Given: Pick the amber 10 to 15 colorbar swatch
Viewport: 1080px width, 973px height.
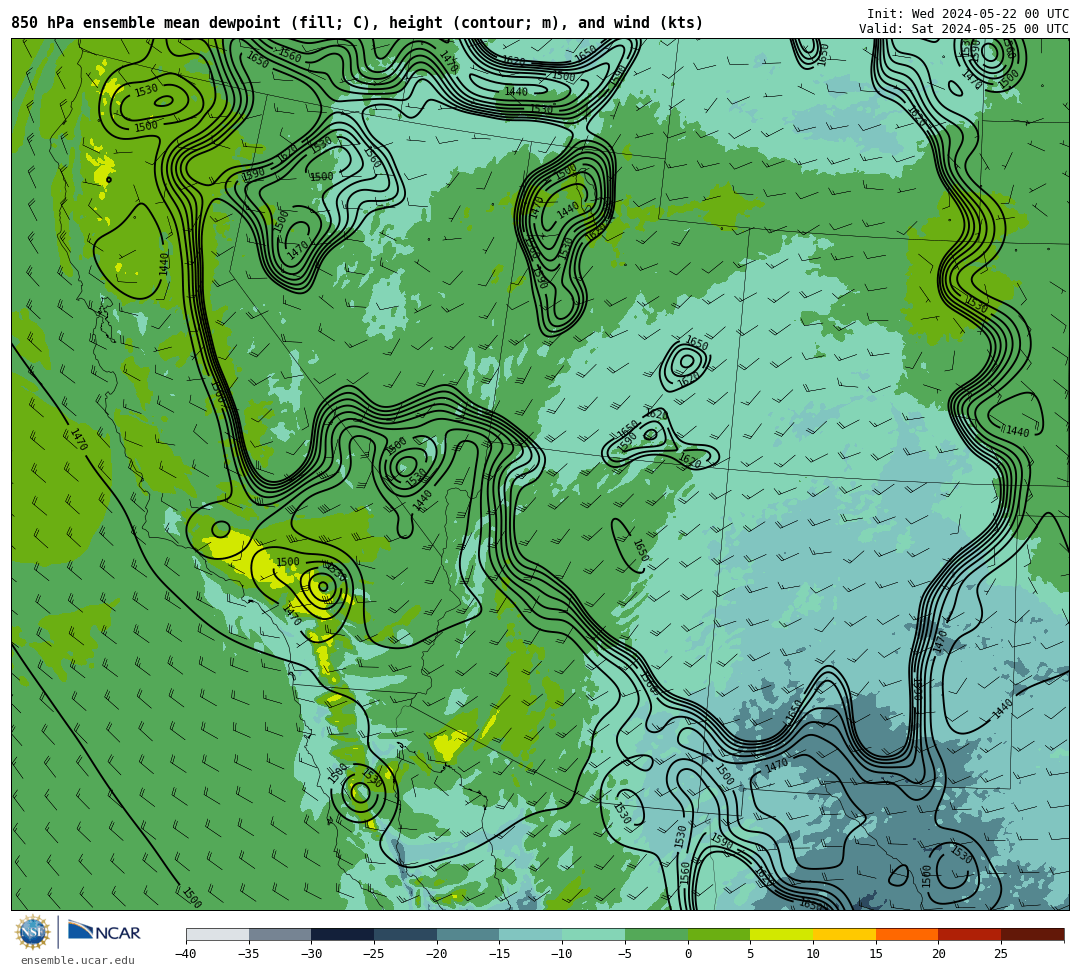Looking at the screenshot, I should click(x=844, y=934).
